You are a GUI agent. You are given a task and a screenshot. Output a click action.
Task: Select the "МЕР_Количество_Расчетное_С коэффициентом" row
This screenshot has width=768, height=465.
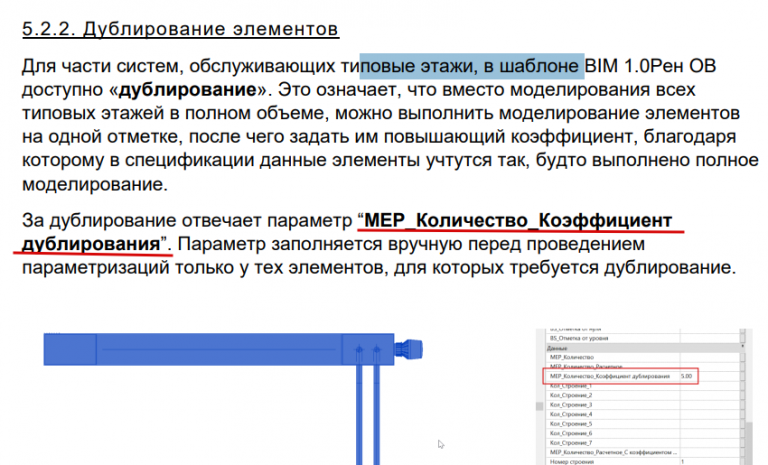644,452
